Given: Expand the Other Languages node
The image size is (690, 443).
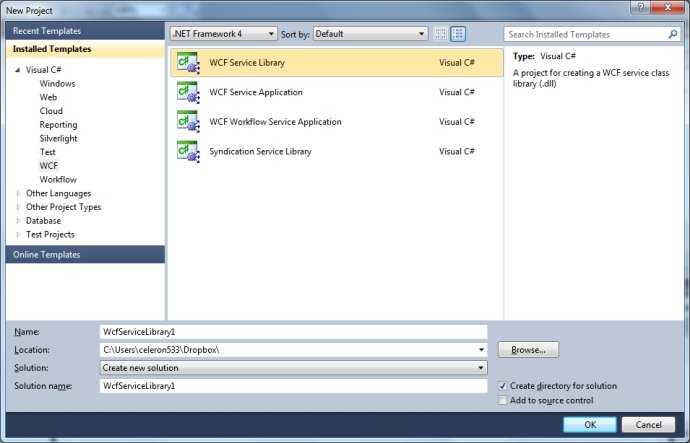Looking at the screenshot, I should pyautogui.click(x=18, y=194).
